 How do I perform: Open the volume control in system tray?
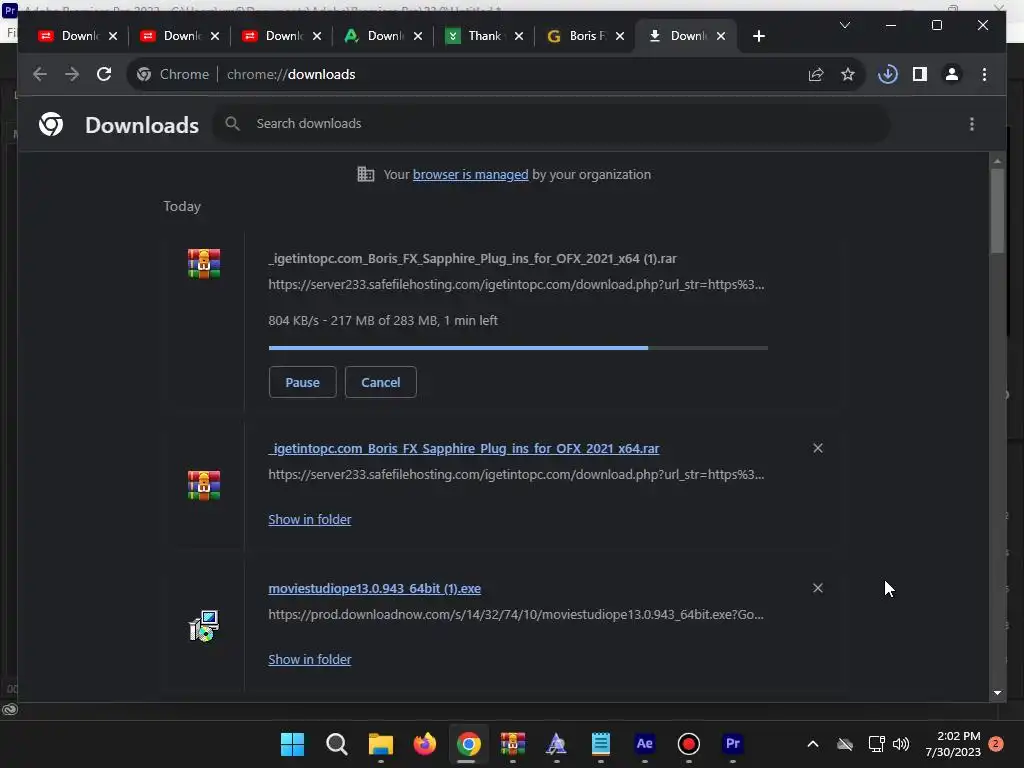click(901, 744)
